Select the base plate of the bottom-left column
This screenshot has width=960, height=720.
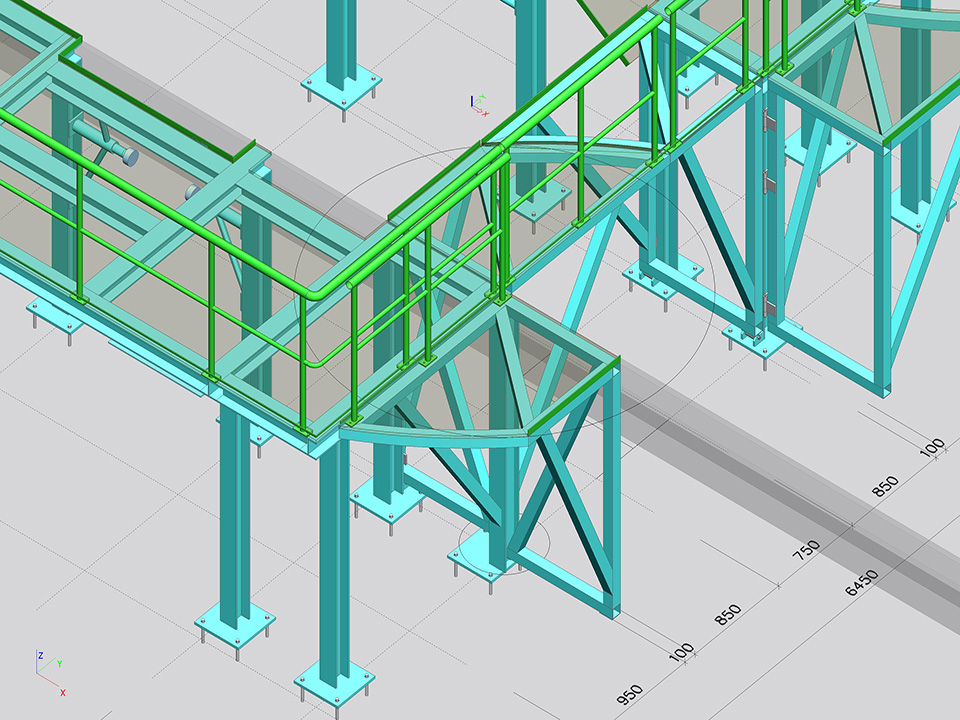(x=235, y=623)
